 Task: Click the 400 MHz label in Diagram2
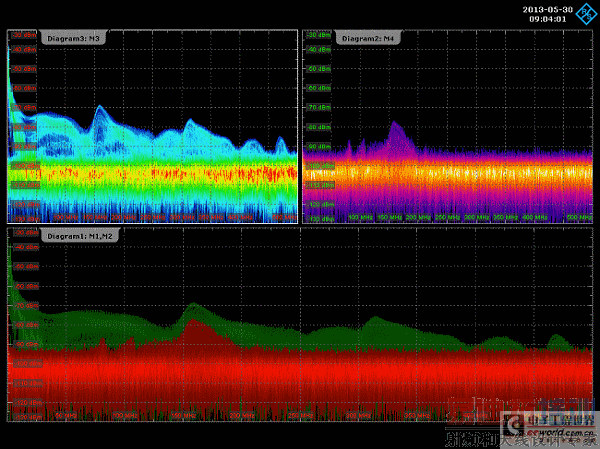535,216
